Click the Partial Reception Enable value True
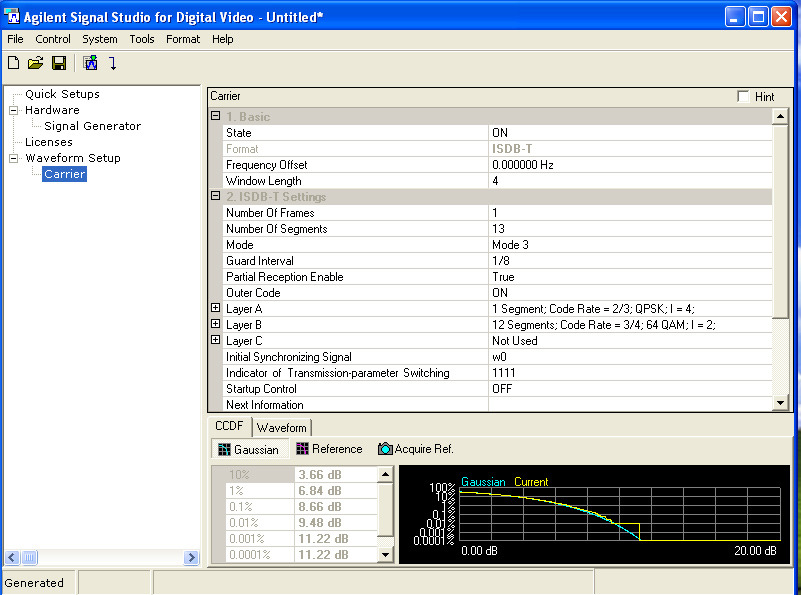Viewport: 801px width, 595px height. click(630, 277)
